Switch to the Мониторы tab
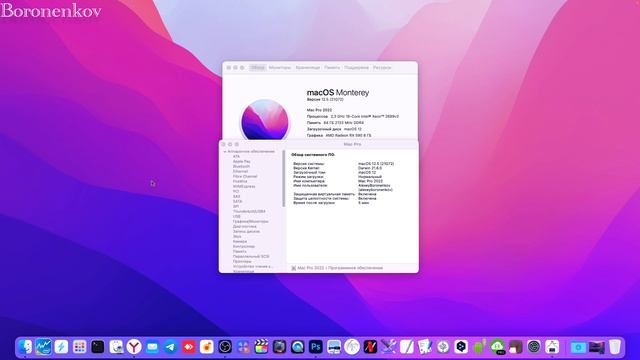 [280, 68]
